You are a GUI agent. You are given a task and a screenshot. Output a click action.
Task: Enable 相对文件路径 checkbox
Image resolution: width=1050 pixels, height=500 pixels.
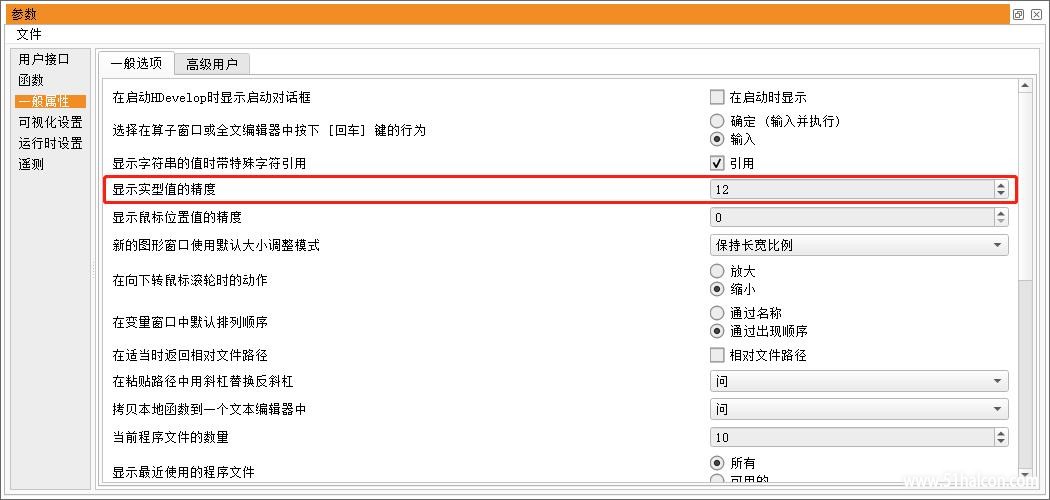(x=717, y=355)
